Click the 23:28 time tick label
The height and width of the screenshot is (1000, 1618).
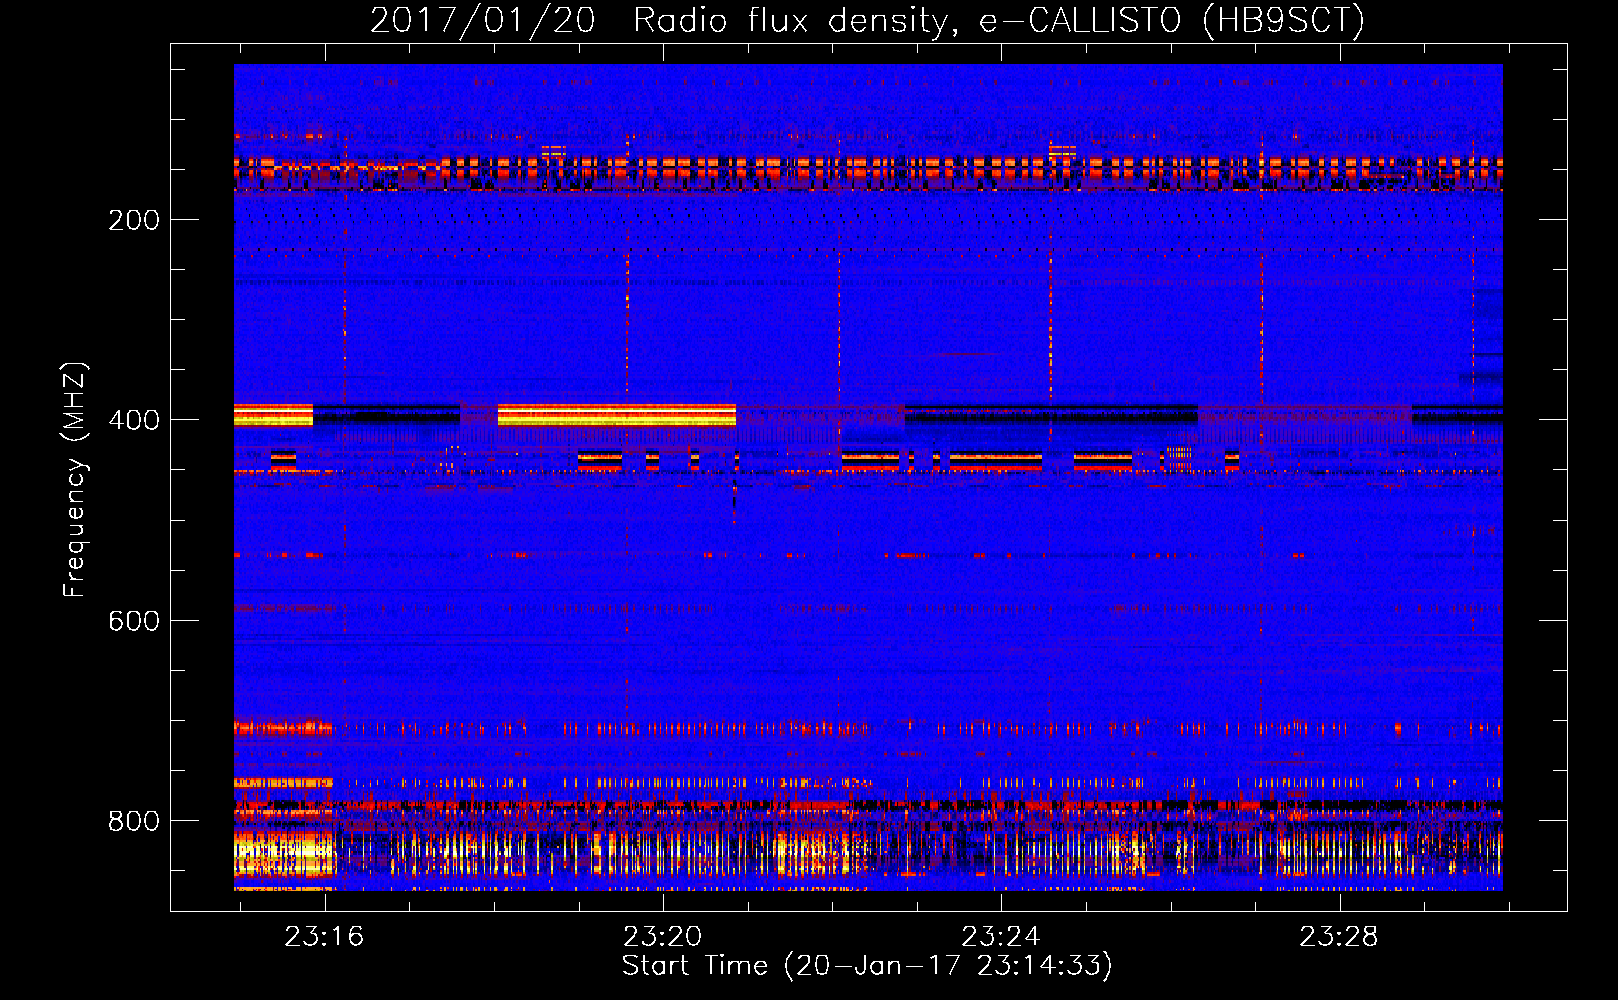click(x=1338, y=937)
